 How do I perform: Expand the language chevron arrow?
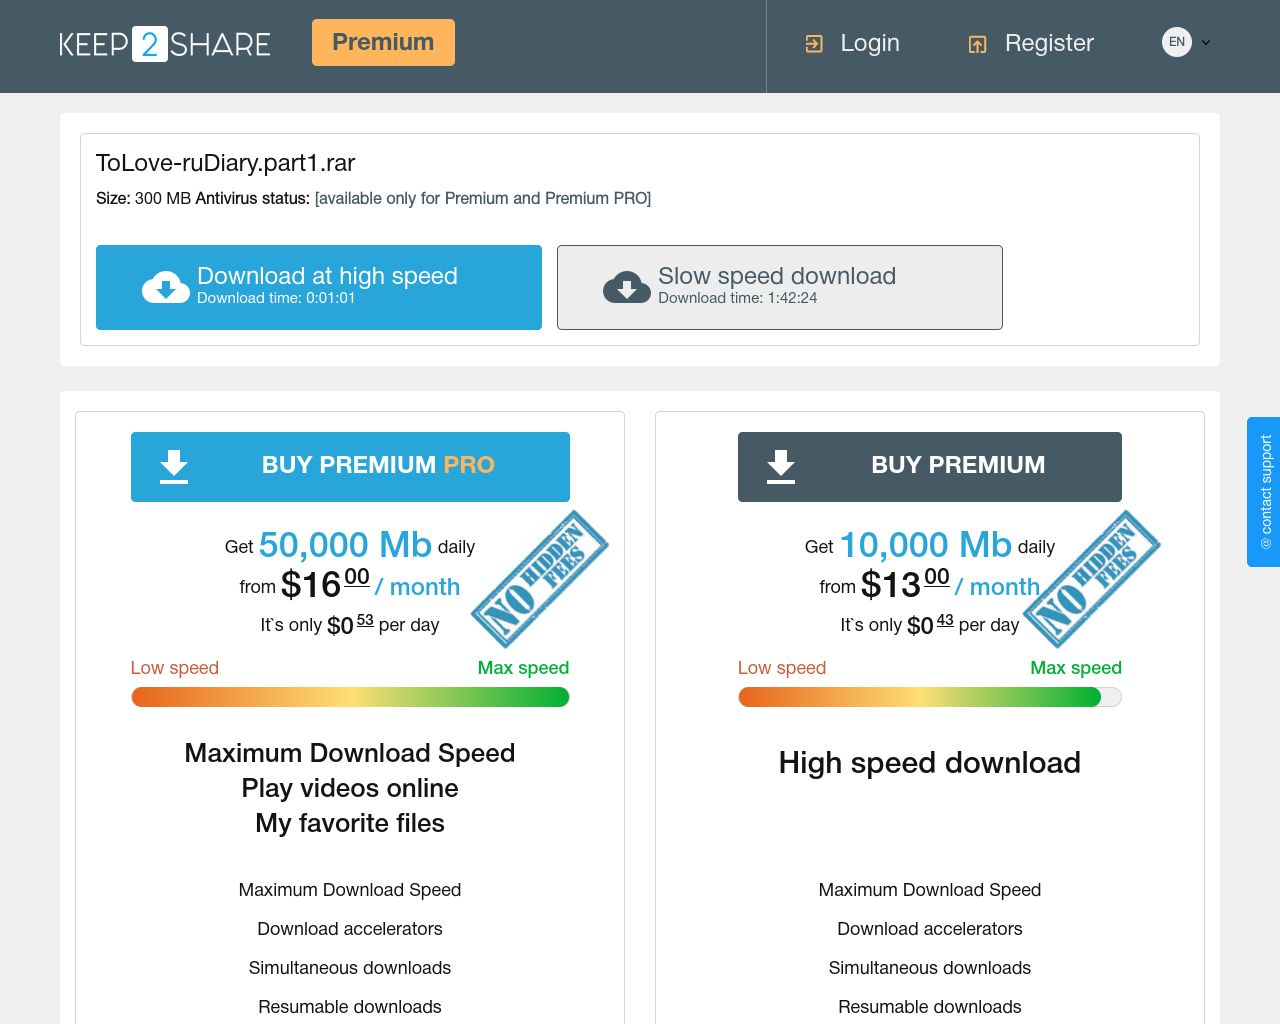(1206, 42)
